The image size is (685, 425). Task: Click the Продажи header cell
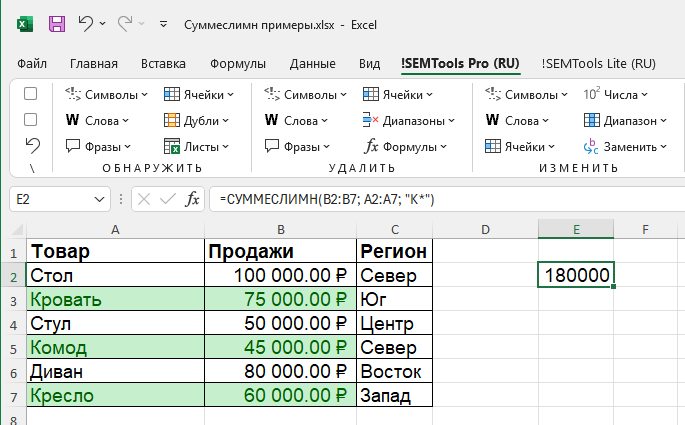[280, 251]
